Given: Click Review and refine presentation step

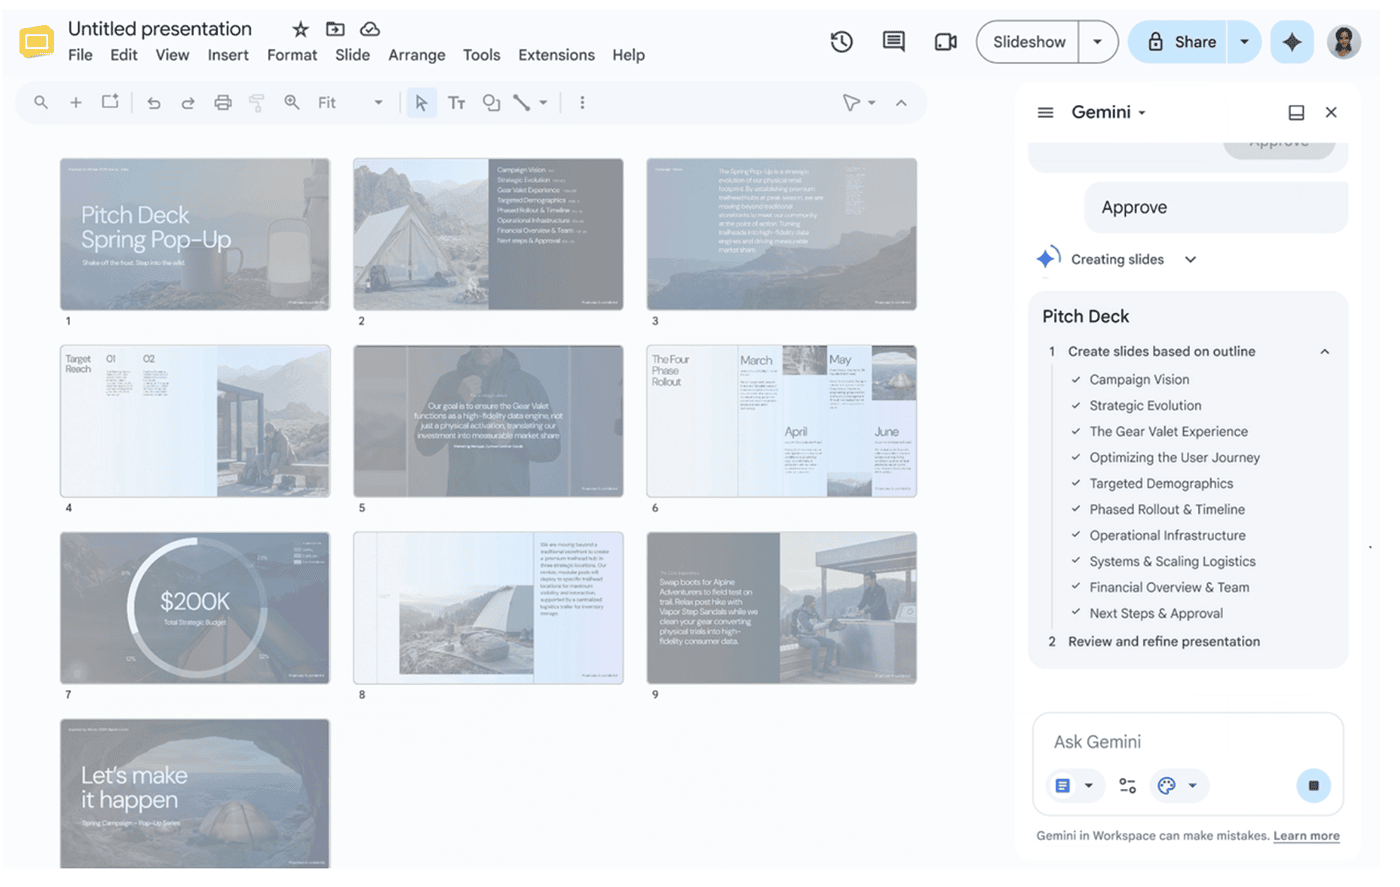Looking at the screenshot, I should click(1164, 642).
